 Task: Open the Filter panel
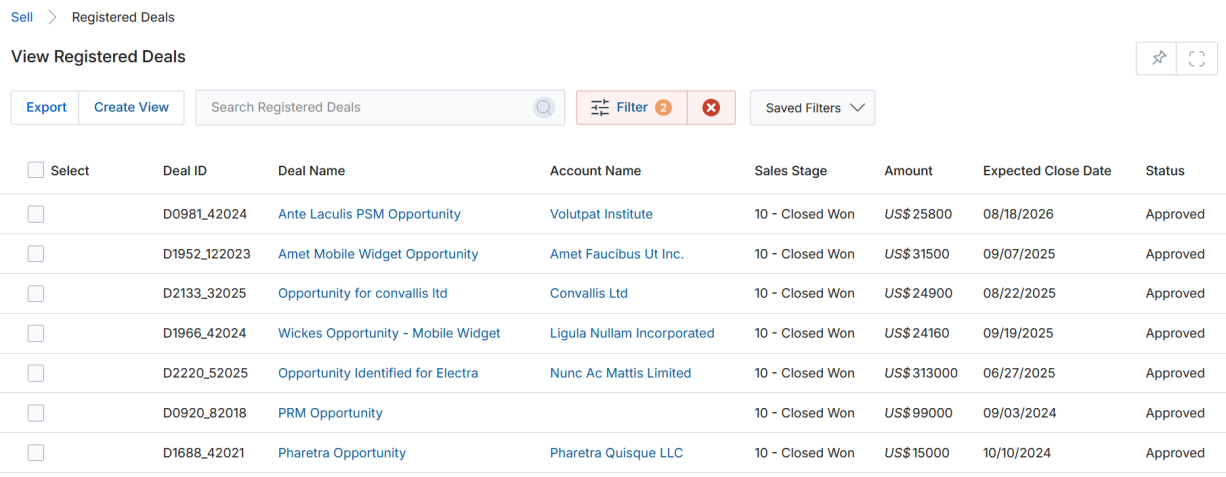pyautogui.click(x=632, y=108)
